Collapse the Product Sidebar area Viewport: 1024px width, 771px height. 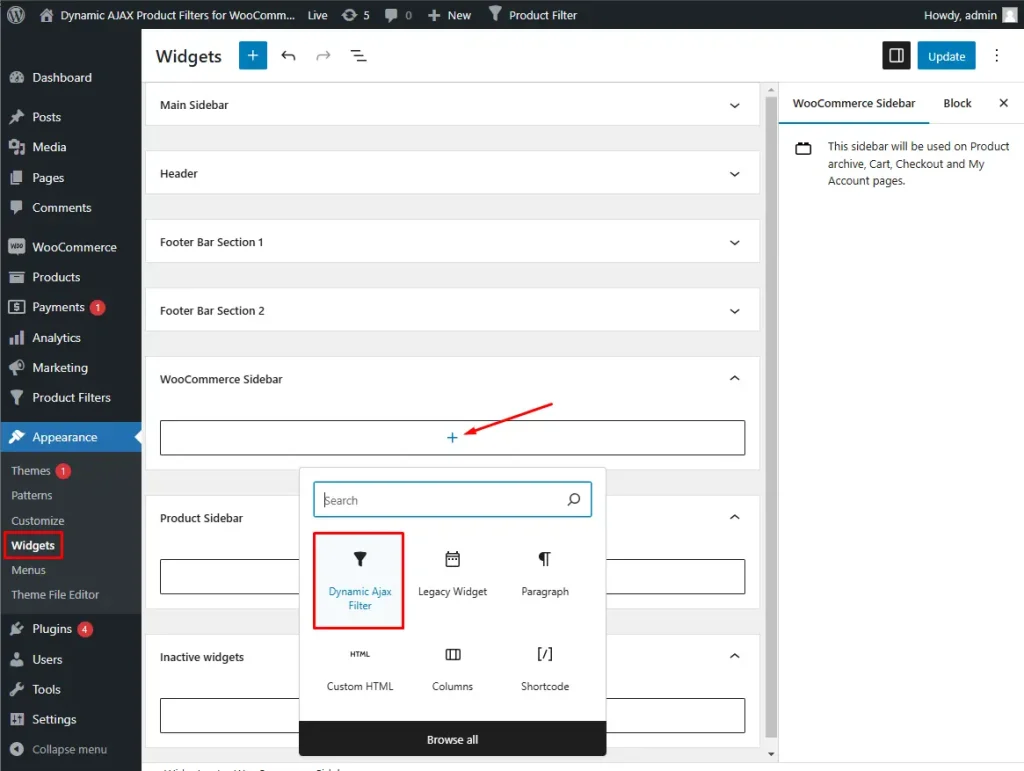point(735,518)
